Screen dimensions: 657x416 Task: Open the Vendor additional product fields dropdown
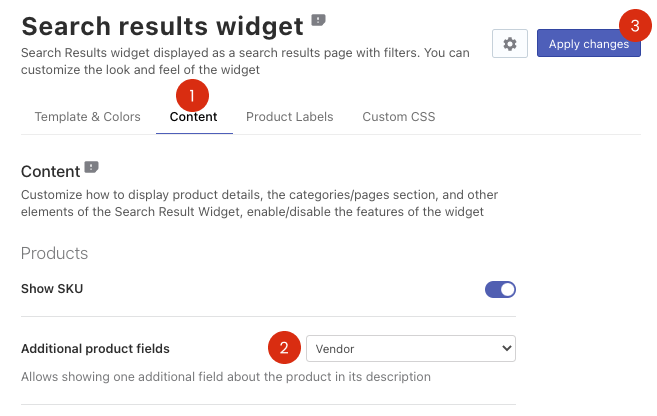(411, 349)
